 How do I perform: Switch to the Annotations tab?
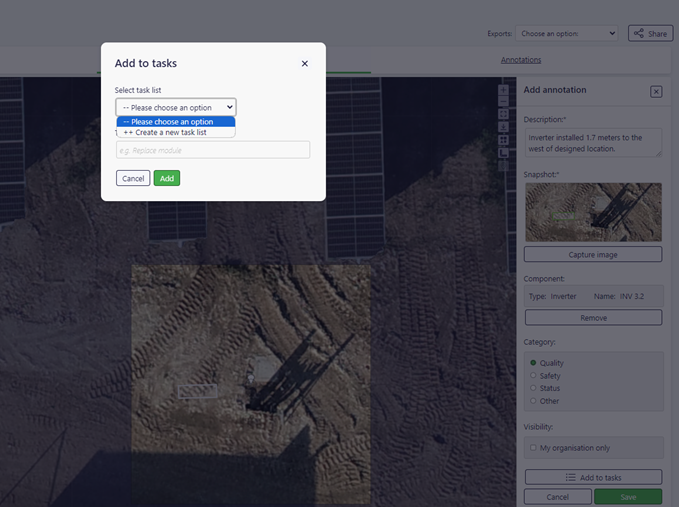pyautogui.click(x=521, y=60)
